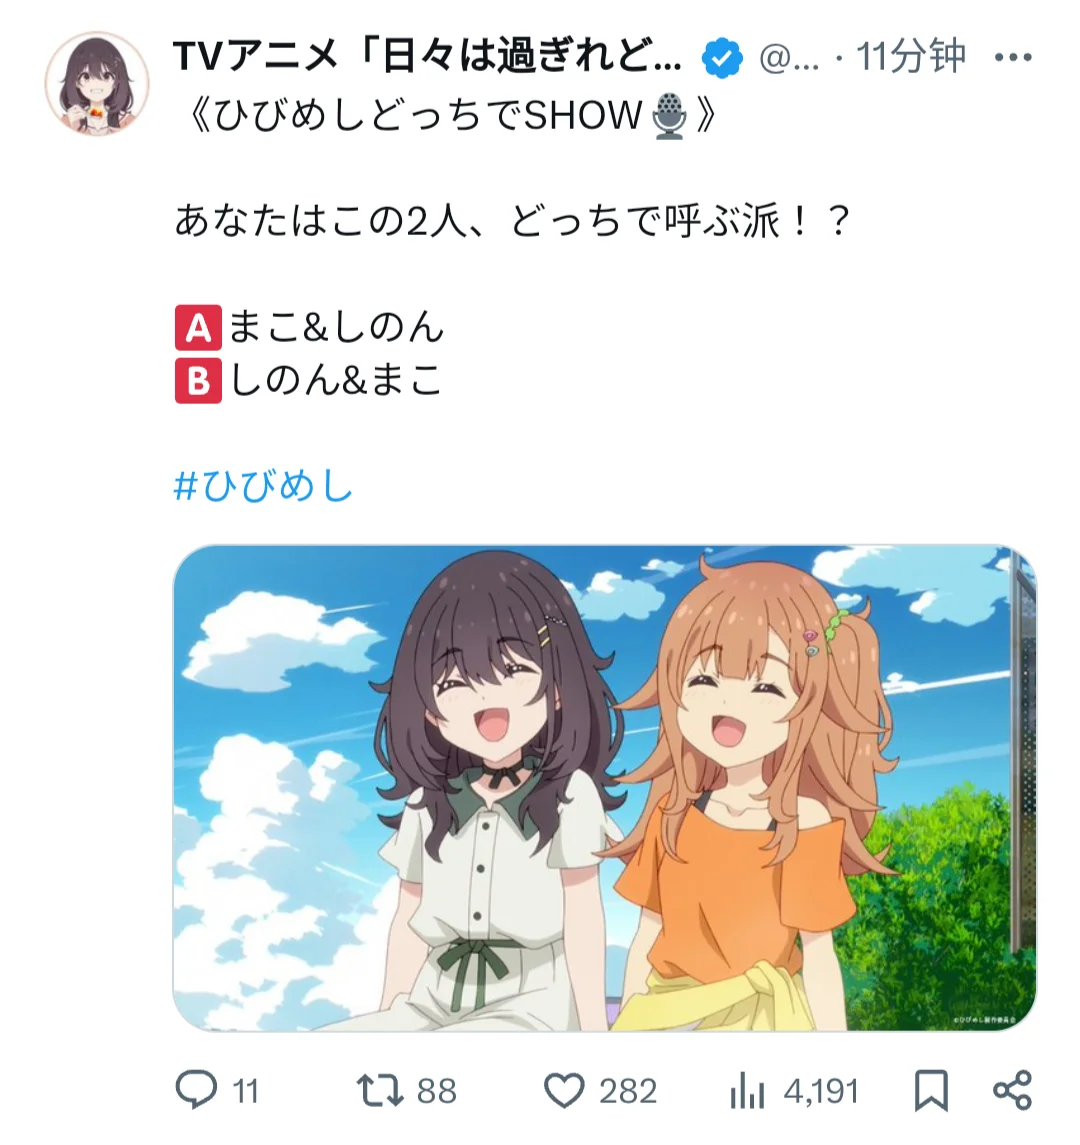Click the like count 282
This screenshot has width=1080, height=1145.
(628, 1092)
